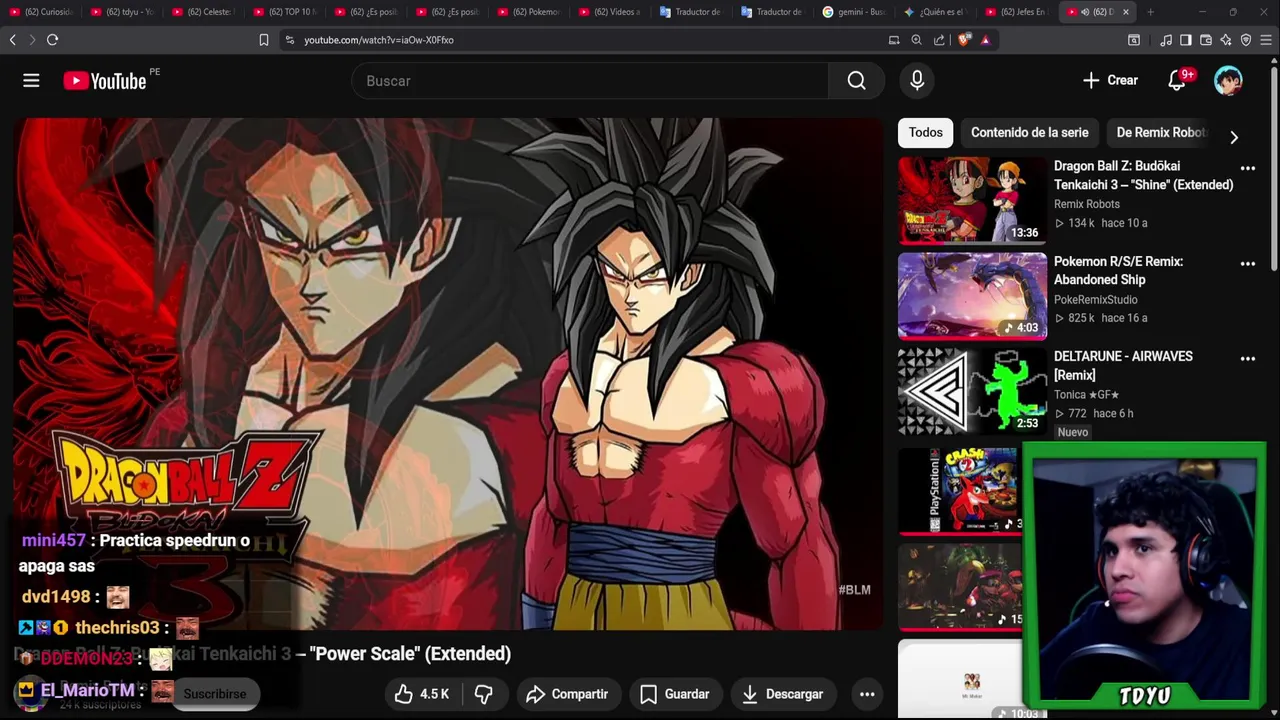Click the install/cast screen icon in address bar
Viewport: 1280px width, 720px height.
894,40
